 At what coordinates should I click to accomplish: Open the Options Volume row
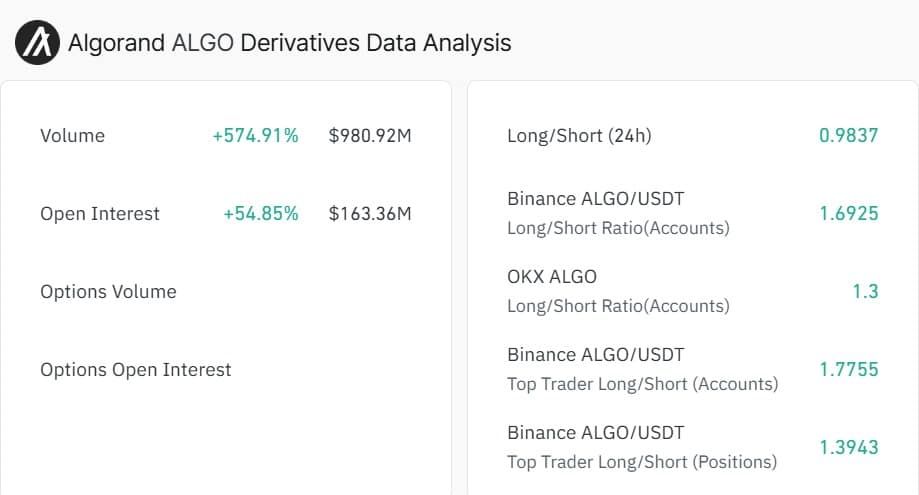click(x=226, y=292)
